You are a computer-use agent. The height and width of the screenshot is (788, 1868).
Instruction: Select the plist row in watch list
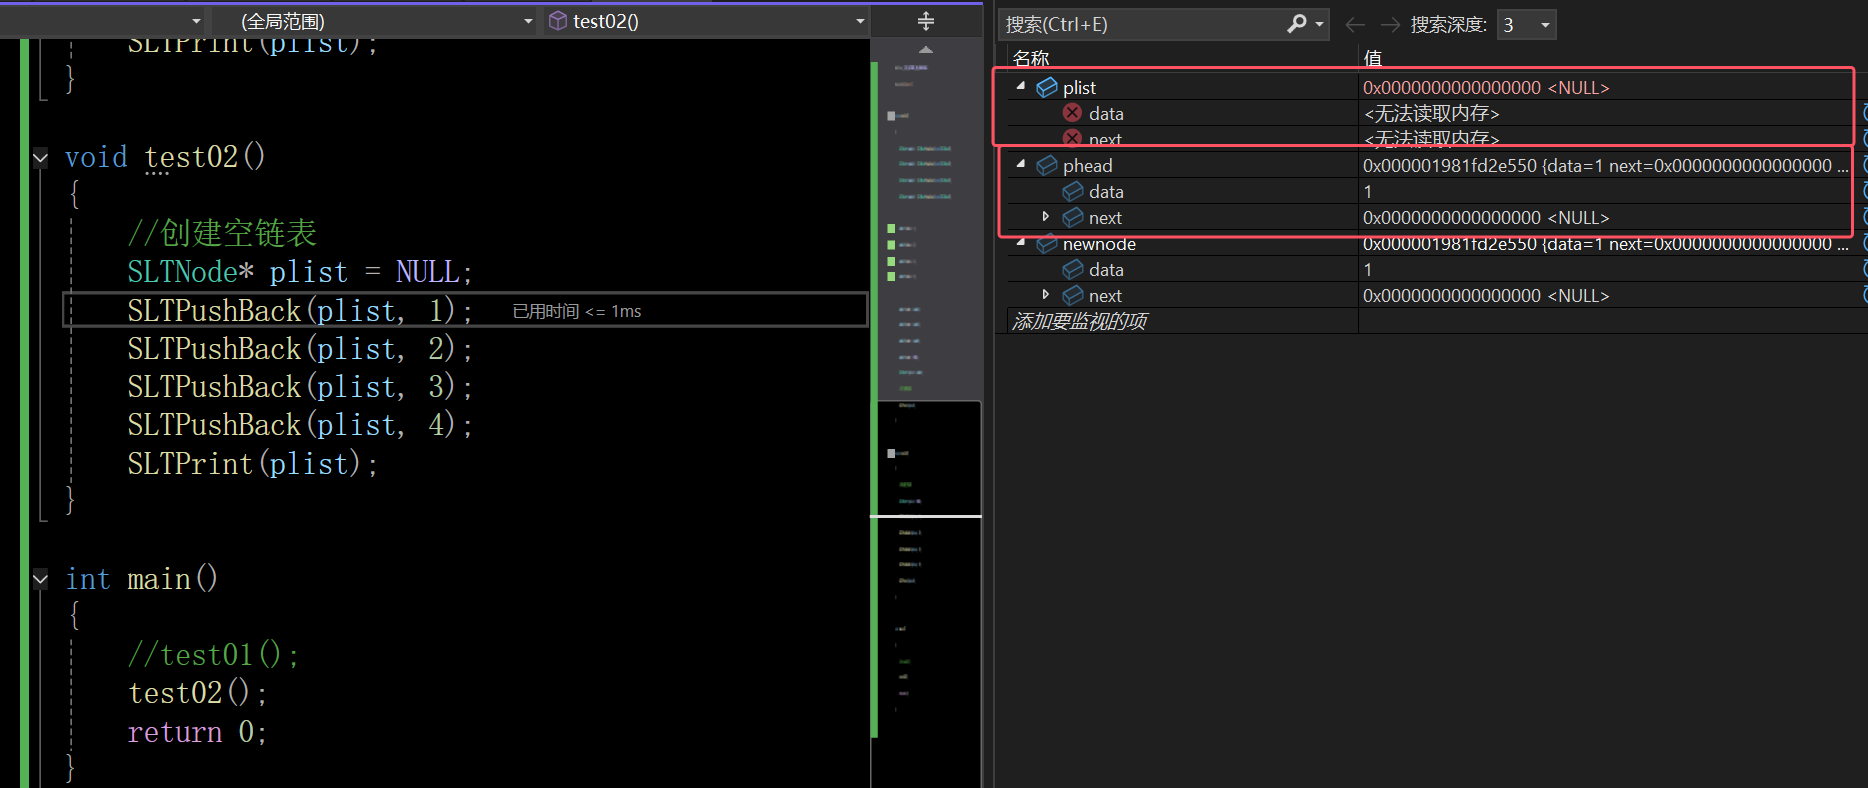coord(1431,87)
